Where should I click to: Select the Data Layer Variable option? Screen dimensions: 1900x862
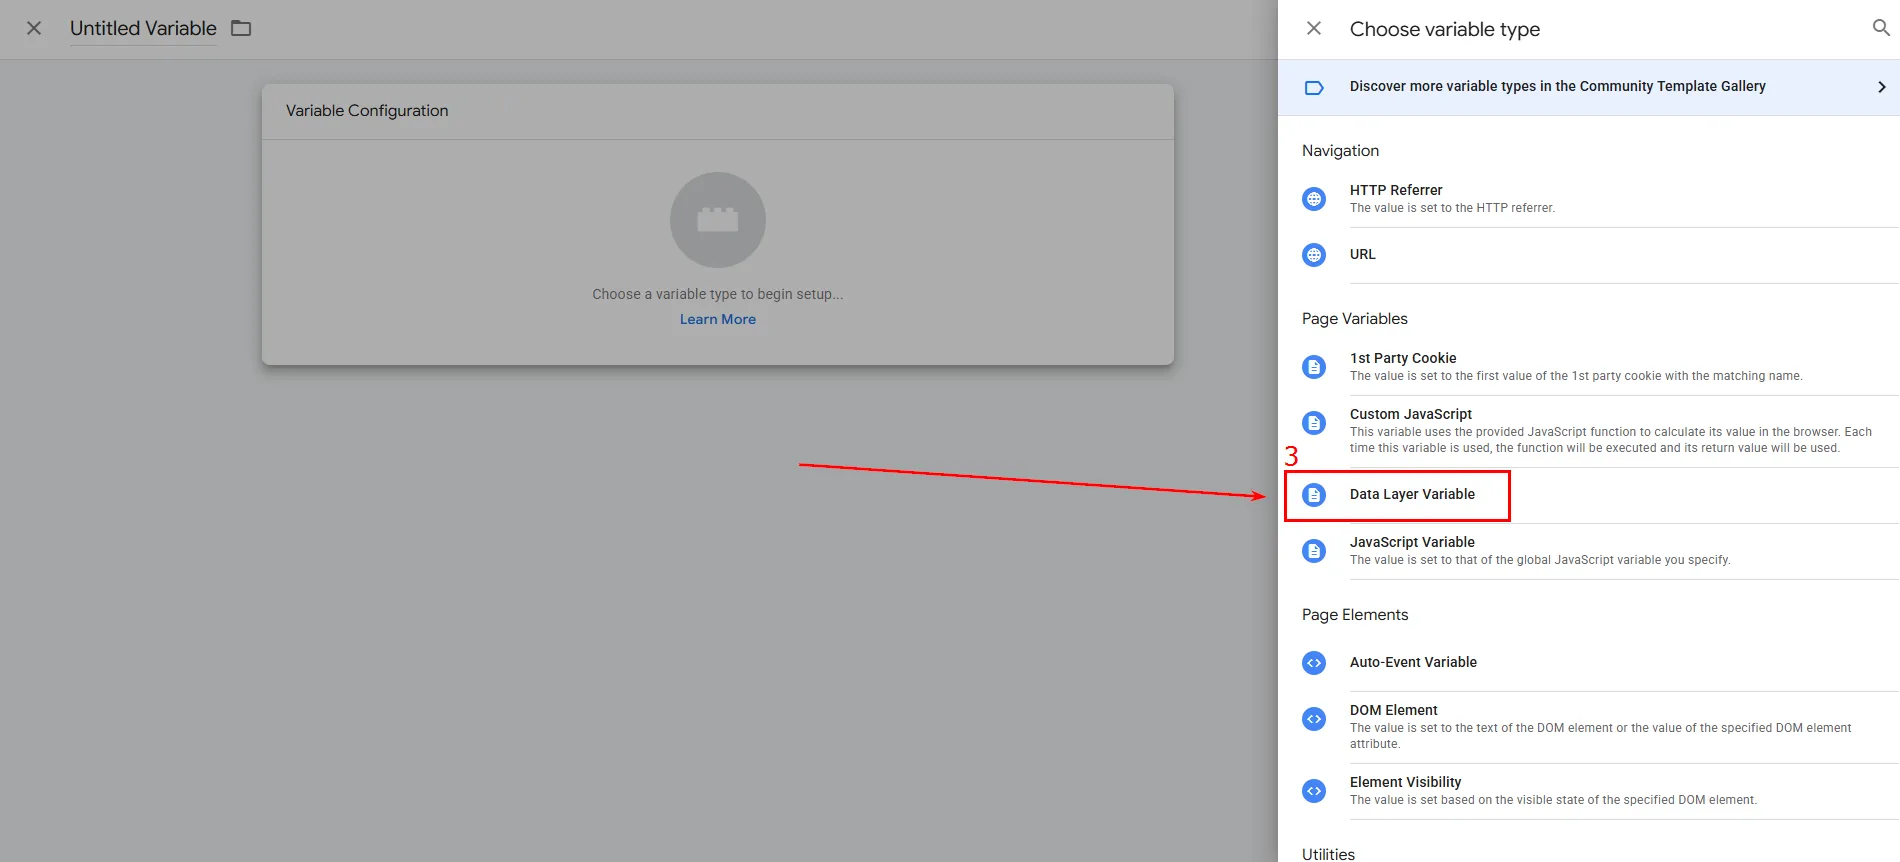(1411, 494)
